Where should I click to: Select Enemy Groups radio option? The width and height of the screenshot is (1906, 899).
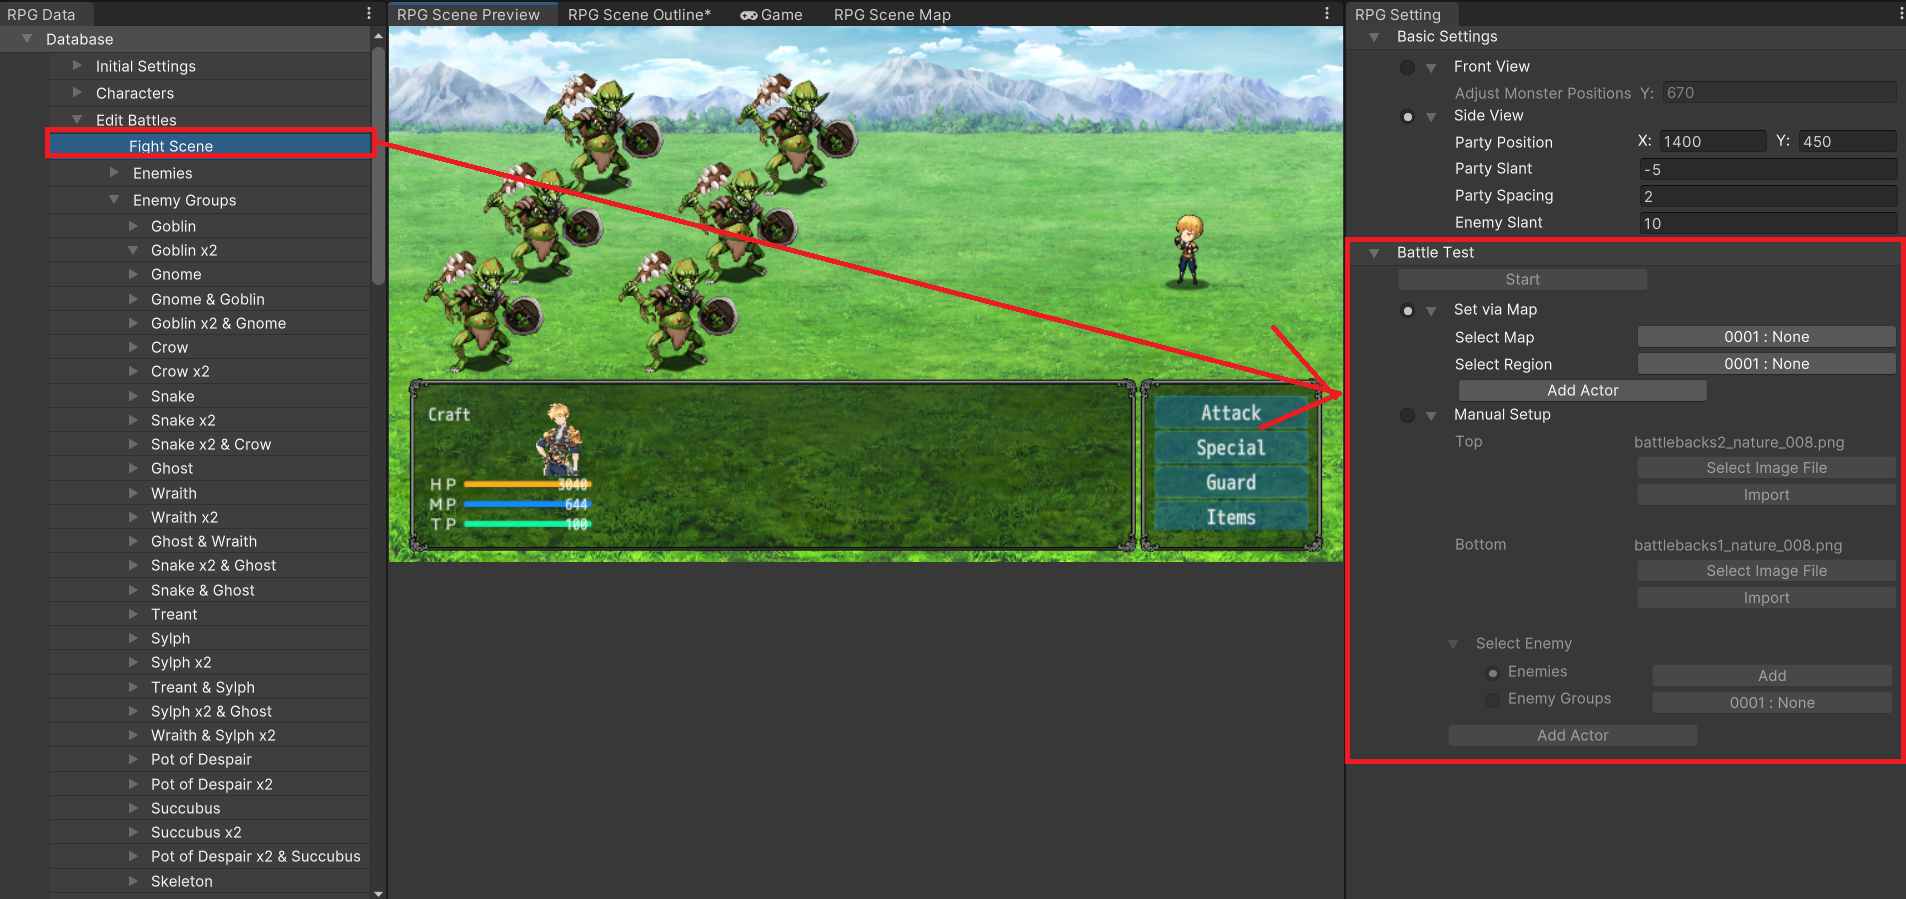point(1493,700)
